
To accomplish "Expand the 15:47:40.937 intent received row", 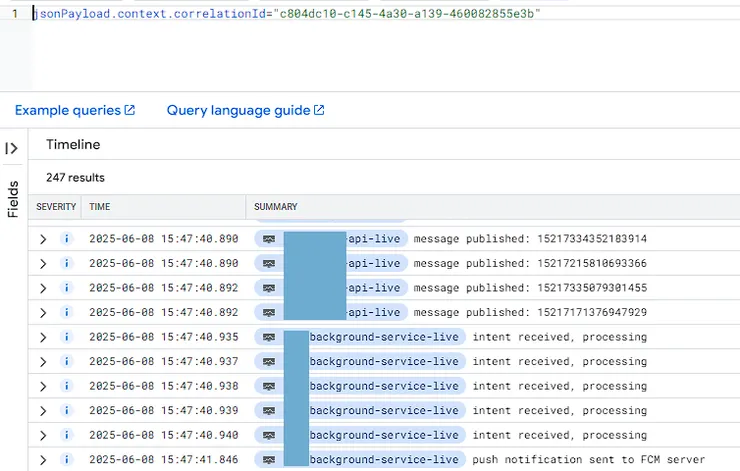I will pyautogui.click(x=43, y=362).
